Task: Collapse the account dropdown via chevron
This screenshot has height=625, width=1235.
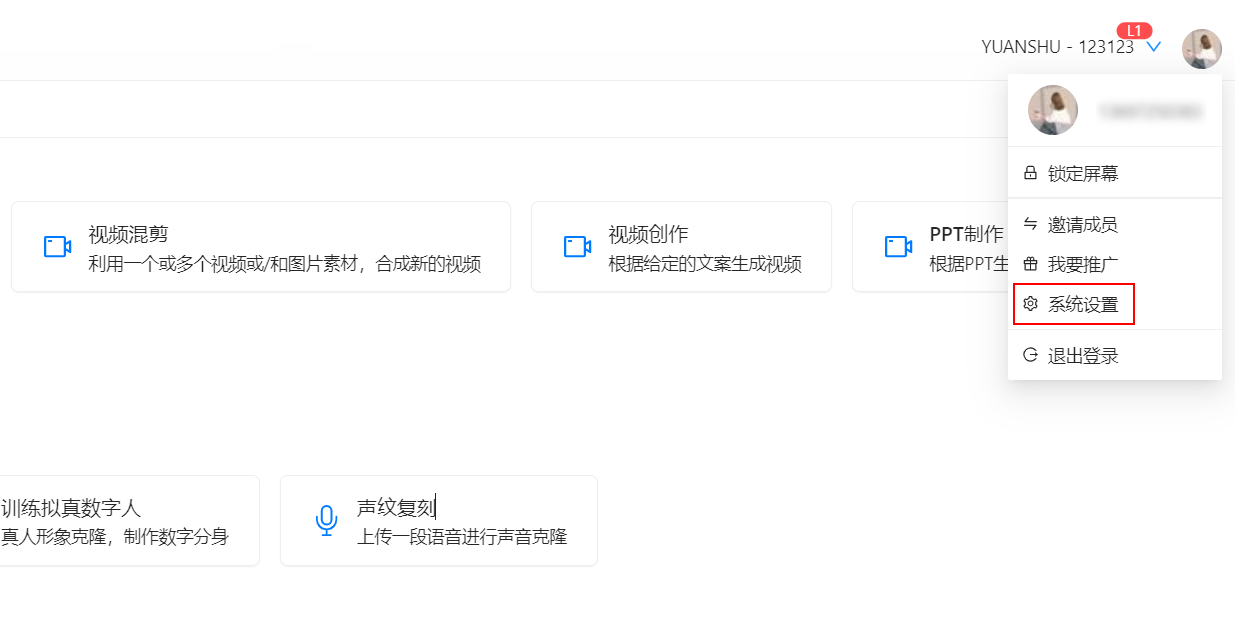Action: [1154, 46]
